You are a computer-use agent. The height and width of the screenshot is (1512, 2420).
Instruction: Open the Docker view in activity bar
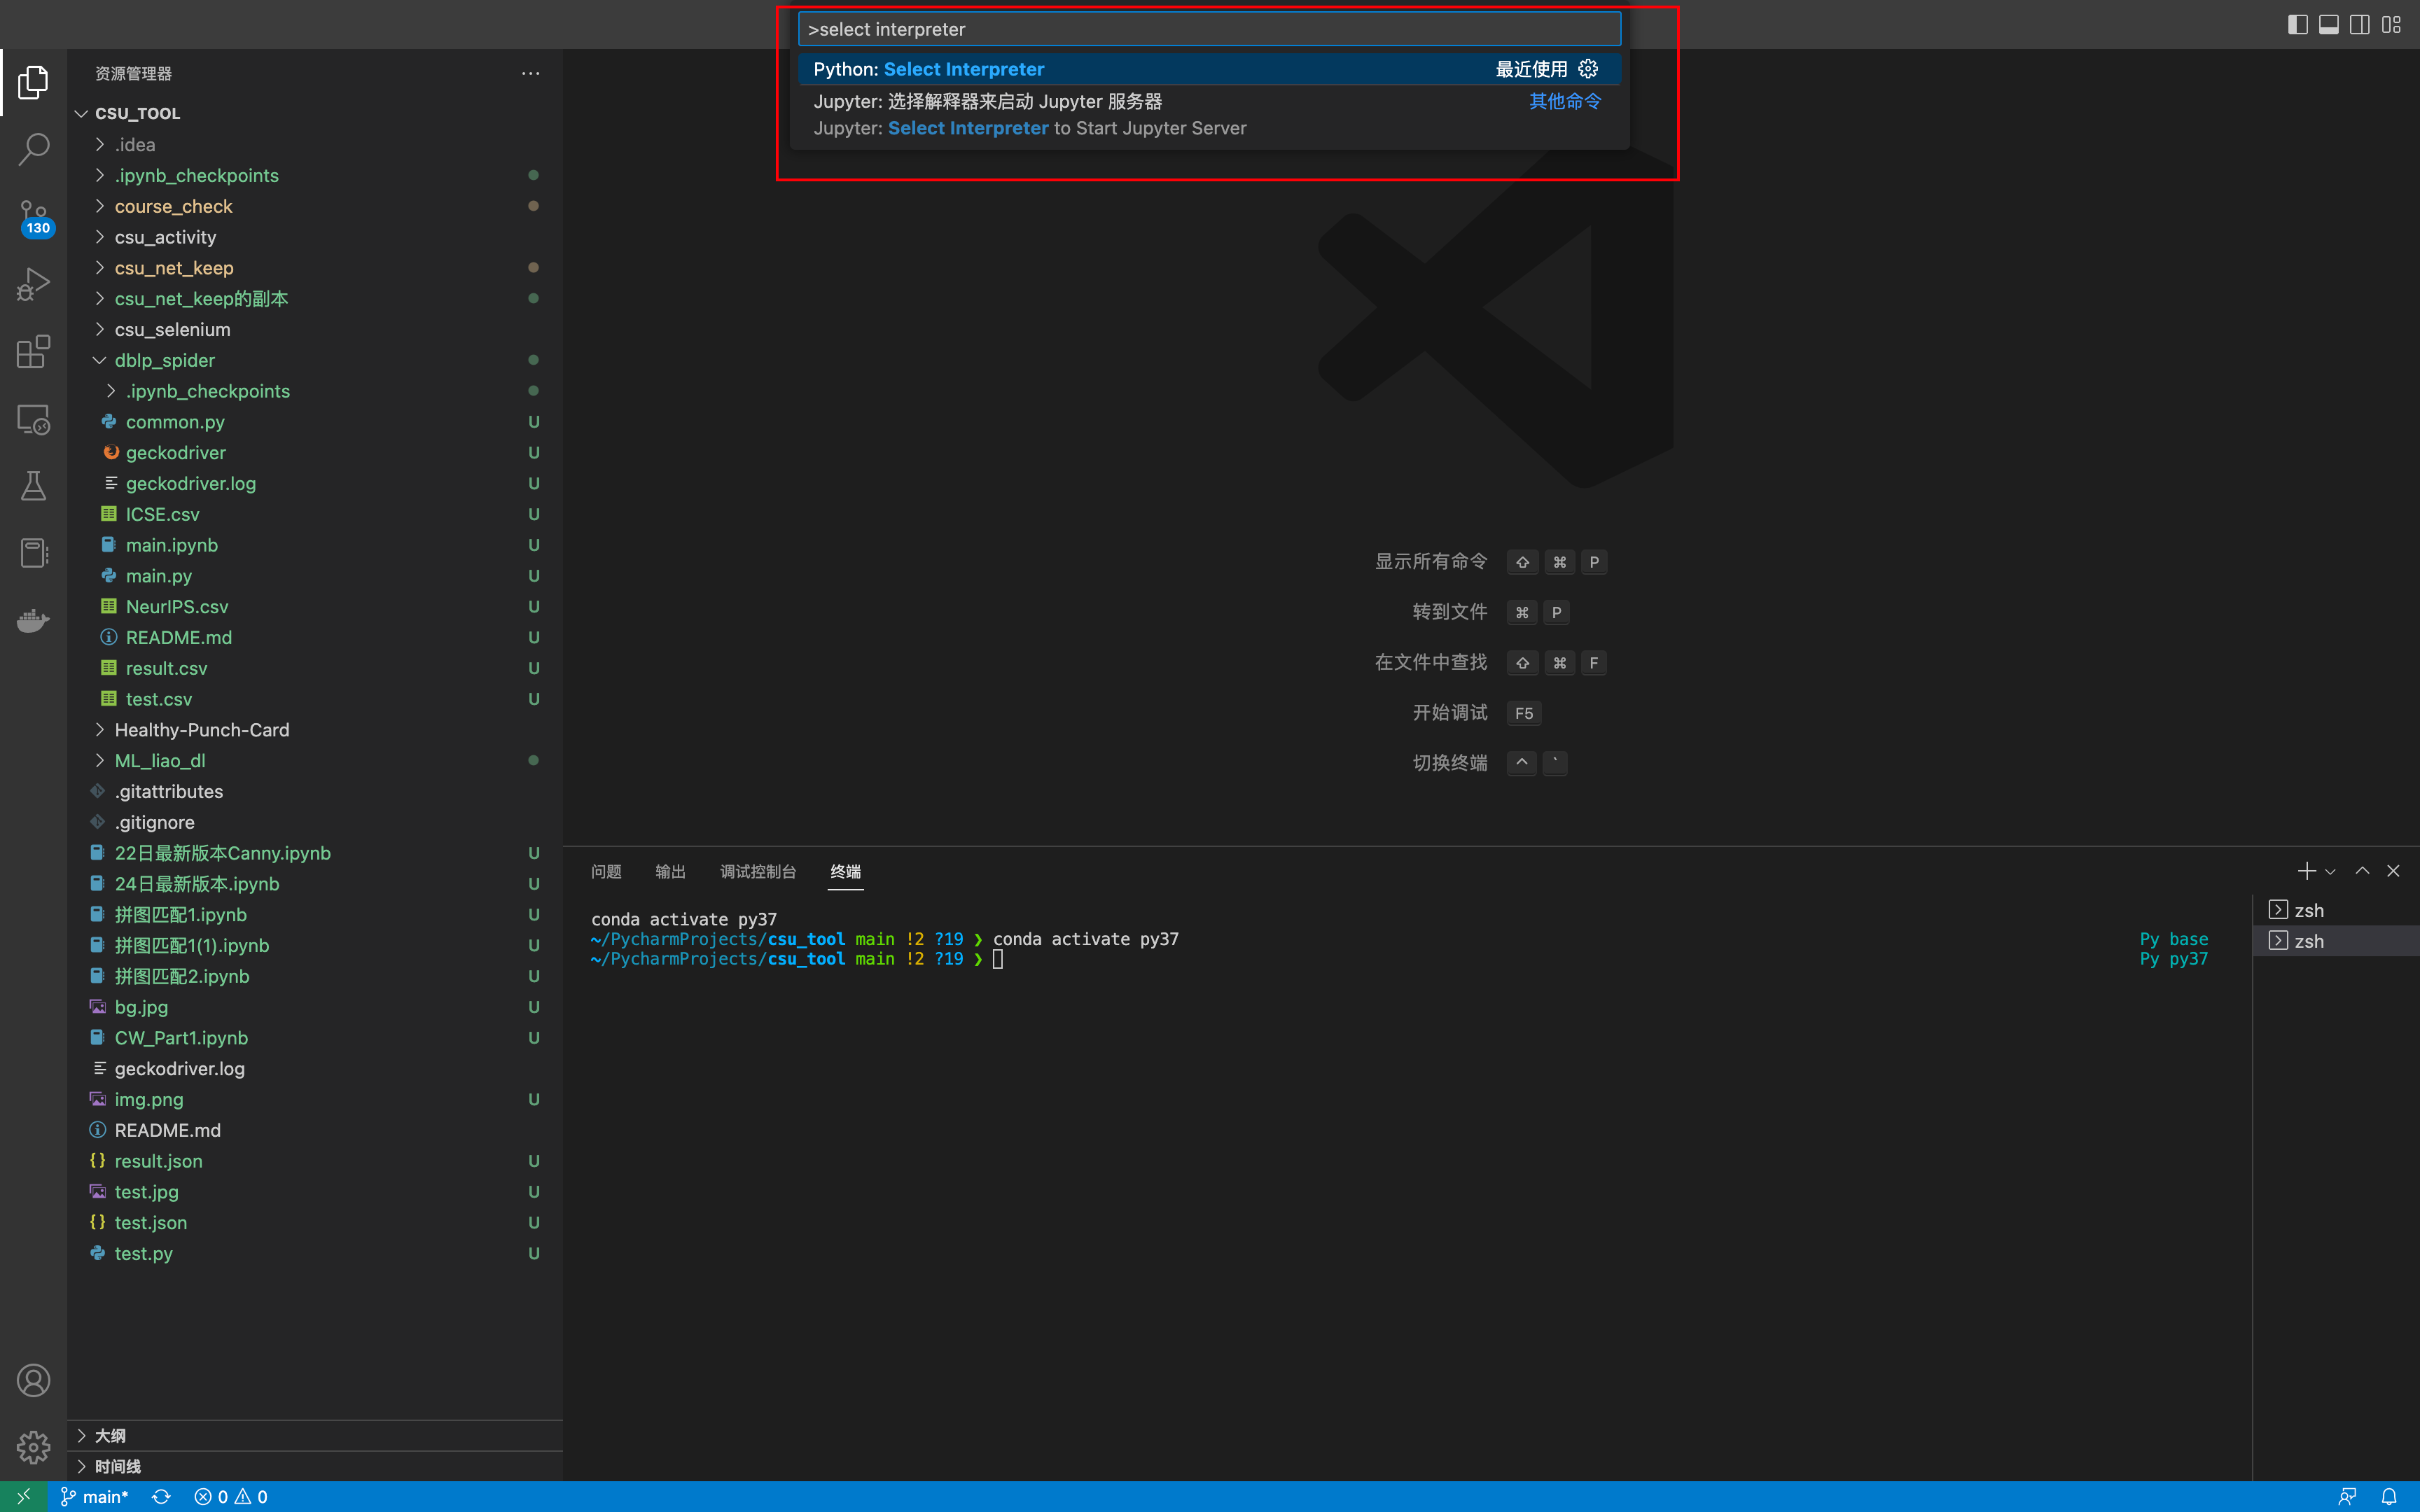[x=33, y=621]
